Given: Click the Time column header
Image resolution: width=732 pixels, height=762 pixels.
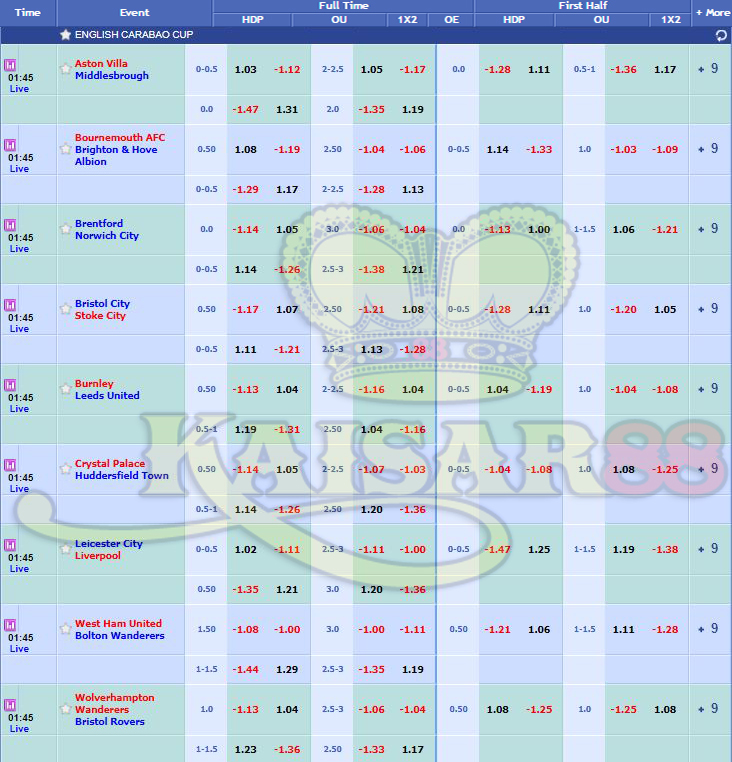Looking at the screenshot, I should pos(28,13).
